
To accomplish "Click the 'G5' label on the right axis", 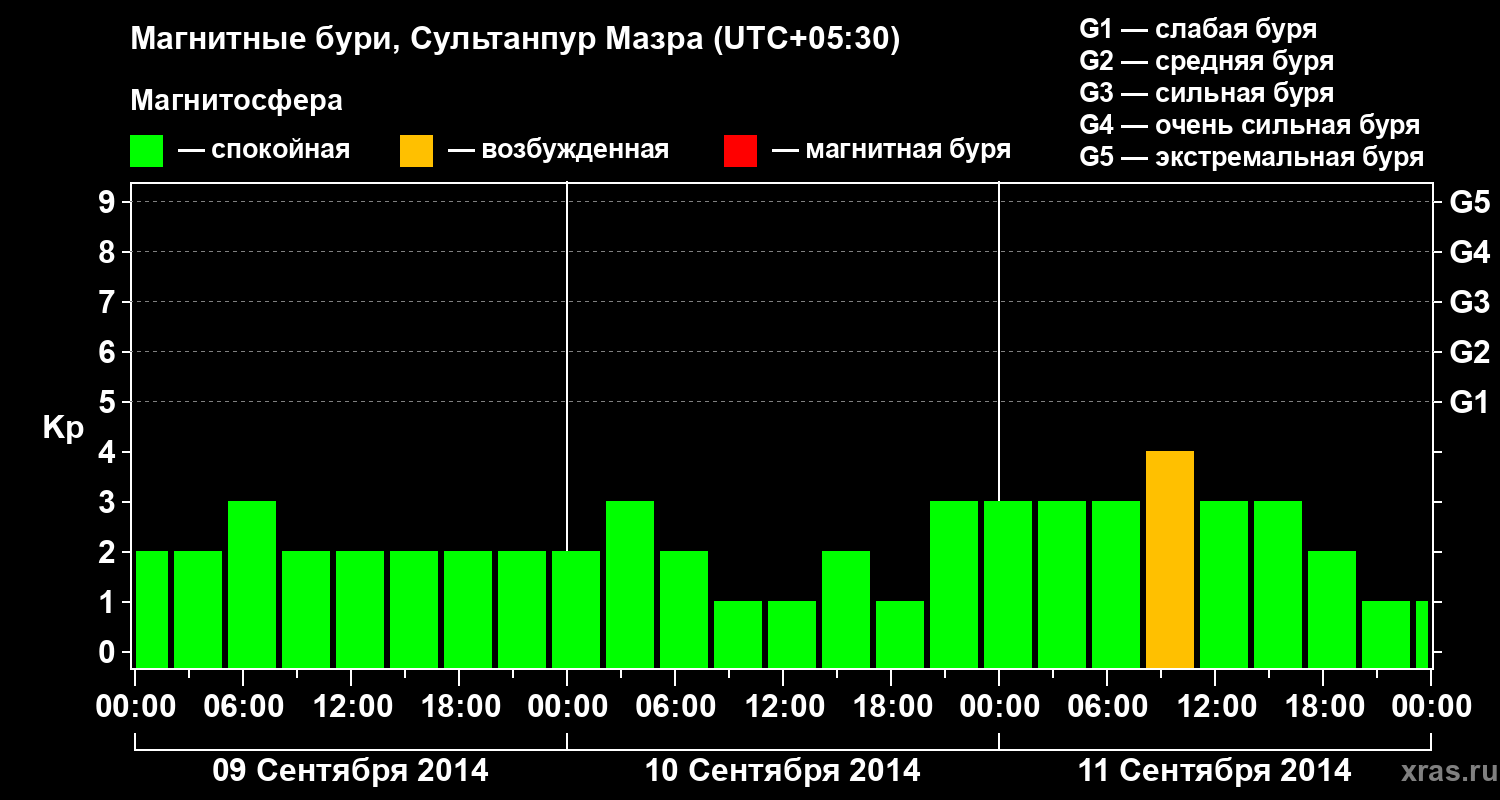I will pos(1469,203).
